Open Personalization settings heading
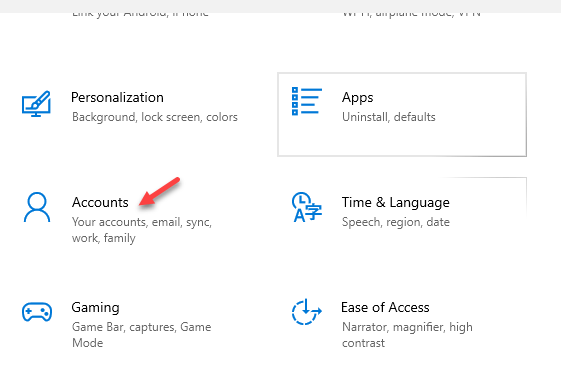This screenshot has width=561, height=371. click(x=117, y=97)
